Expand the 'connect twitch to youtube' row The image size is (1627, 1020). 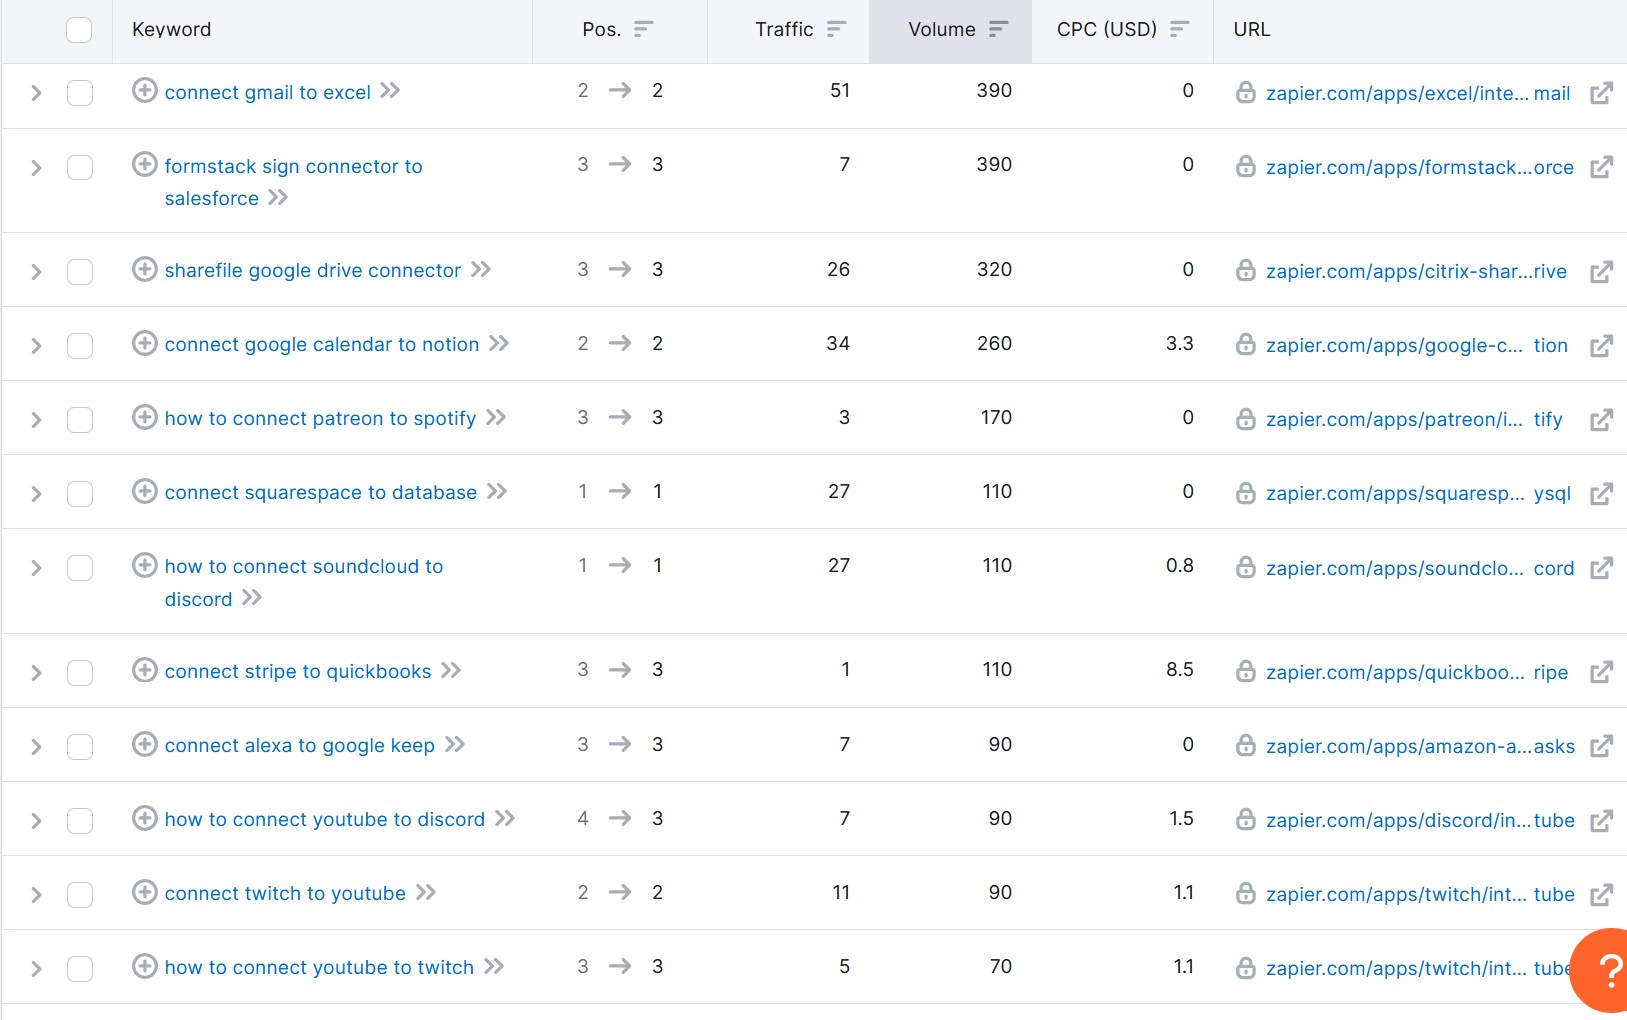[x=36, y=895]
